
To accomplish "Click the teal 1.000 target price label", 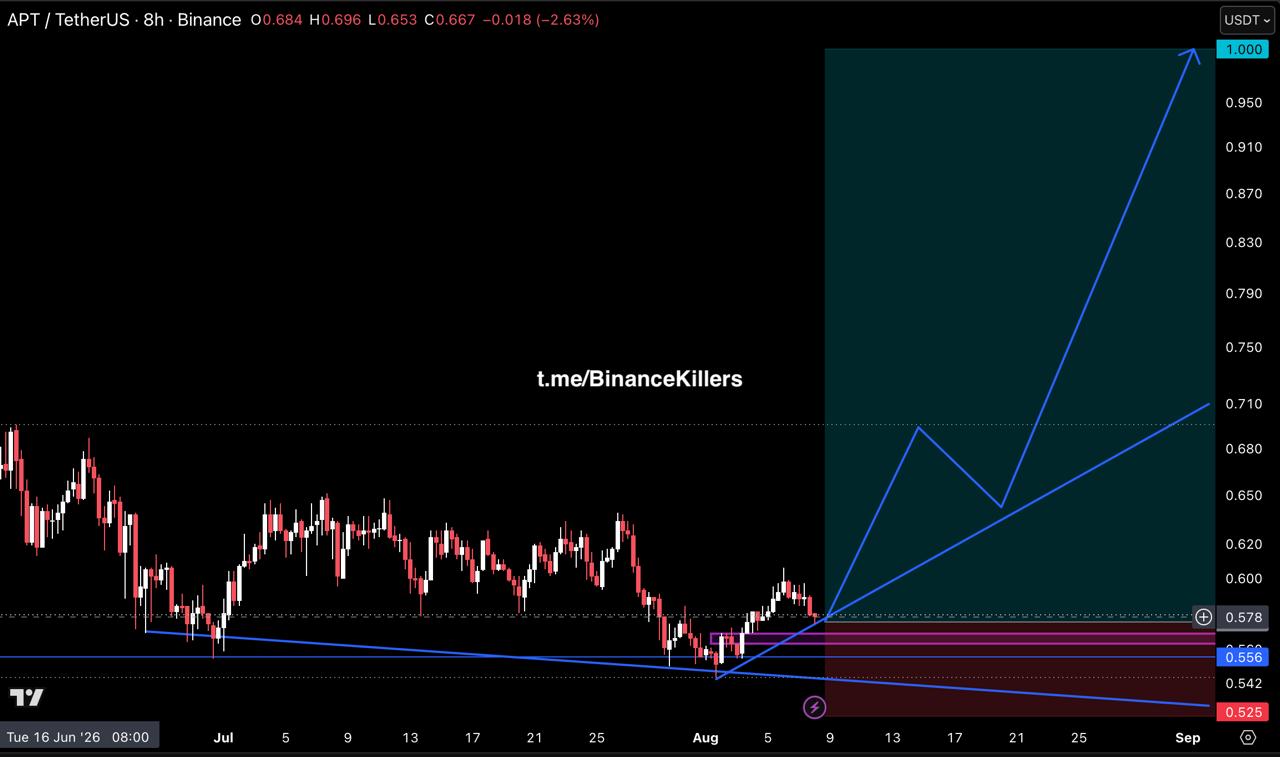I will [x=1241, y=50].
